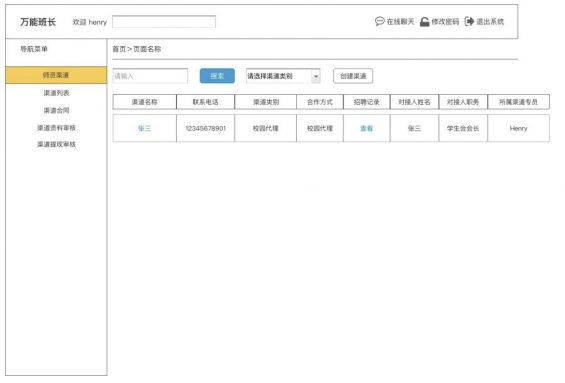Go to 渠道提现审核 in sidebar

[56, 144]
